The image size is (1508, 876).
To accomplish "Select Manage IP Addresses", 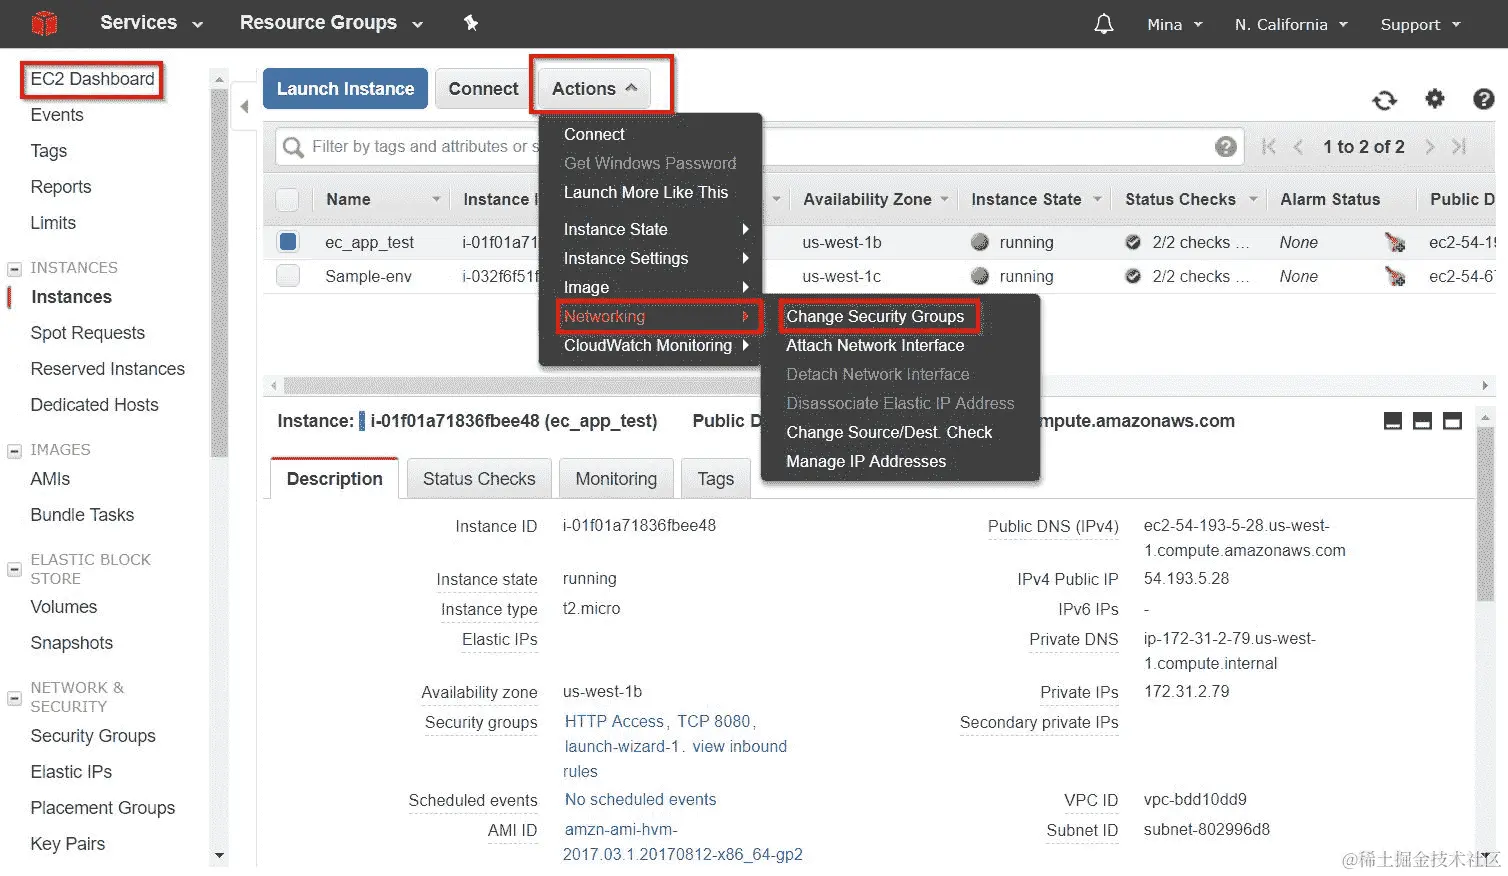I will click(866, 462).
